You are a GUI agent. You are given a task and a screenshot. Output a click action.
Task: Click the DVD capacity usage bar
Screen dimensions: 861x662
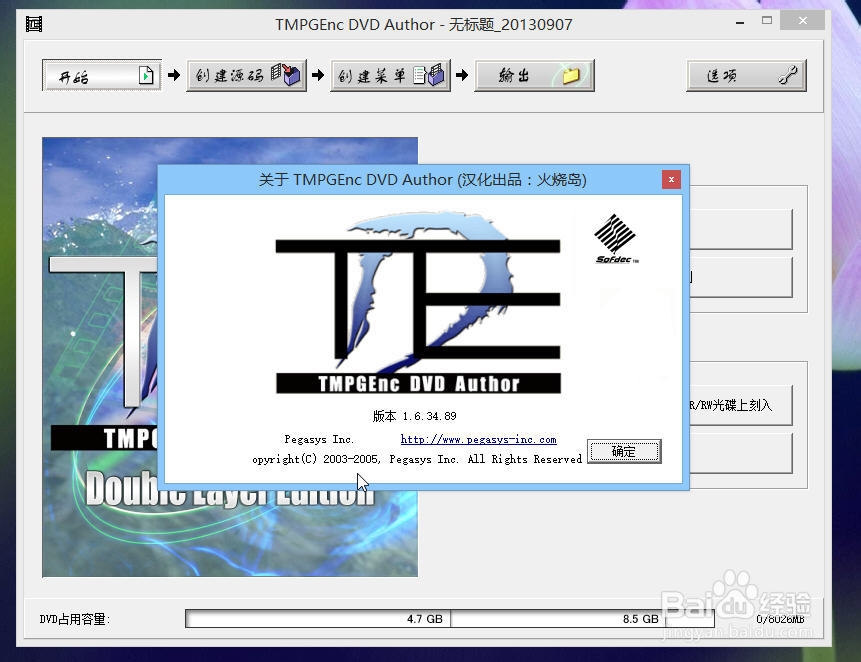[x=450, y=619]
